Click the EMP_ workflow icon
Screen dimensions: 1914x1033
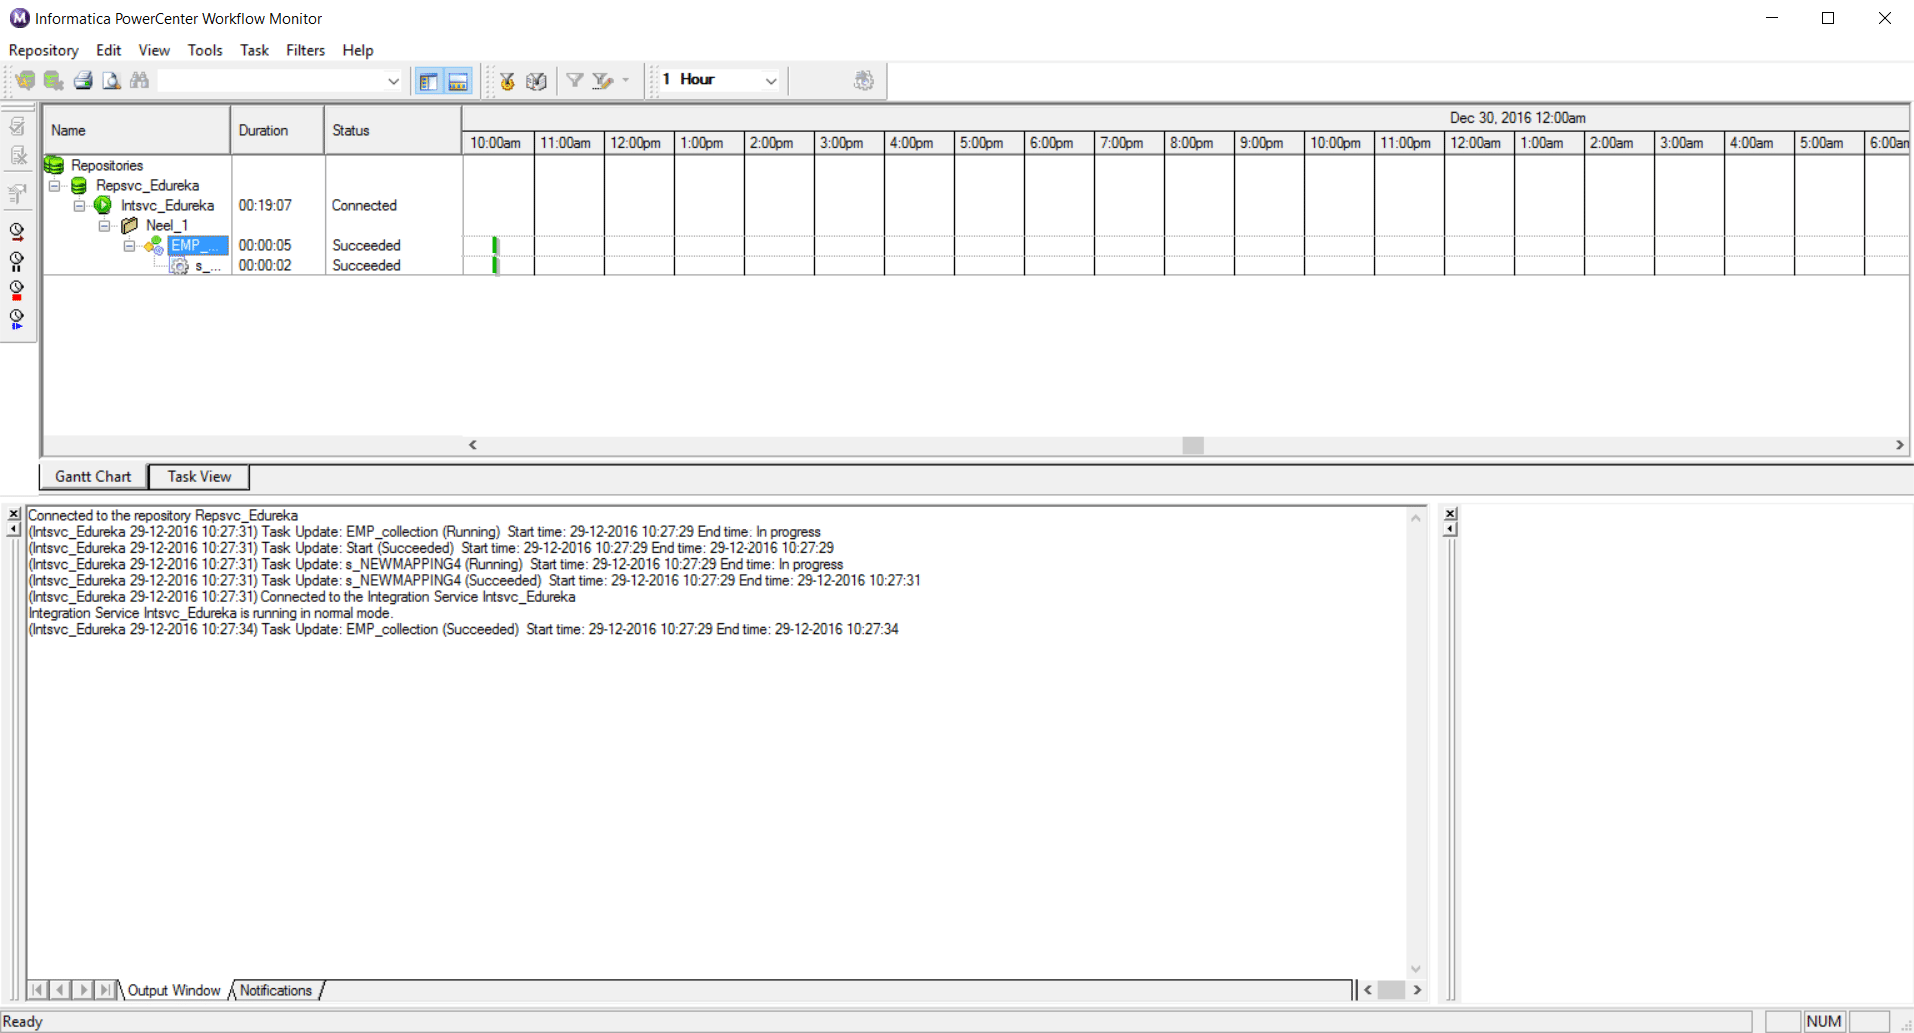coord(154,245)
